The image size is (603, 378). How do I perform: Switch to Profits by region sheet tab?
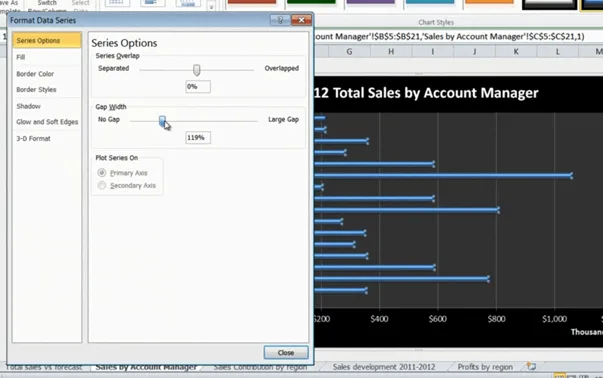point(485,367)
